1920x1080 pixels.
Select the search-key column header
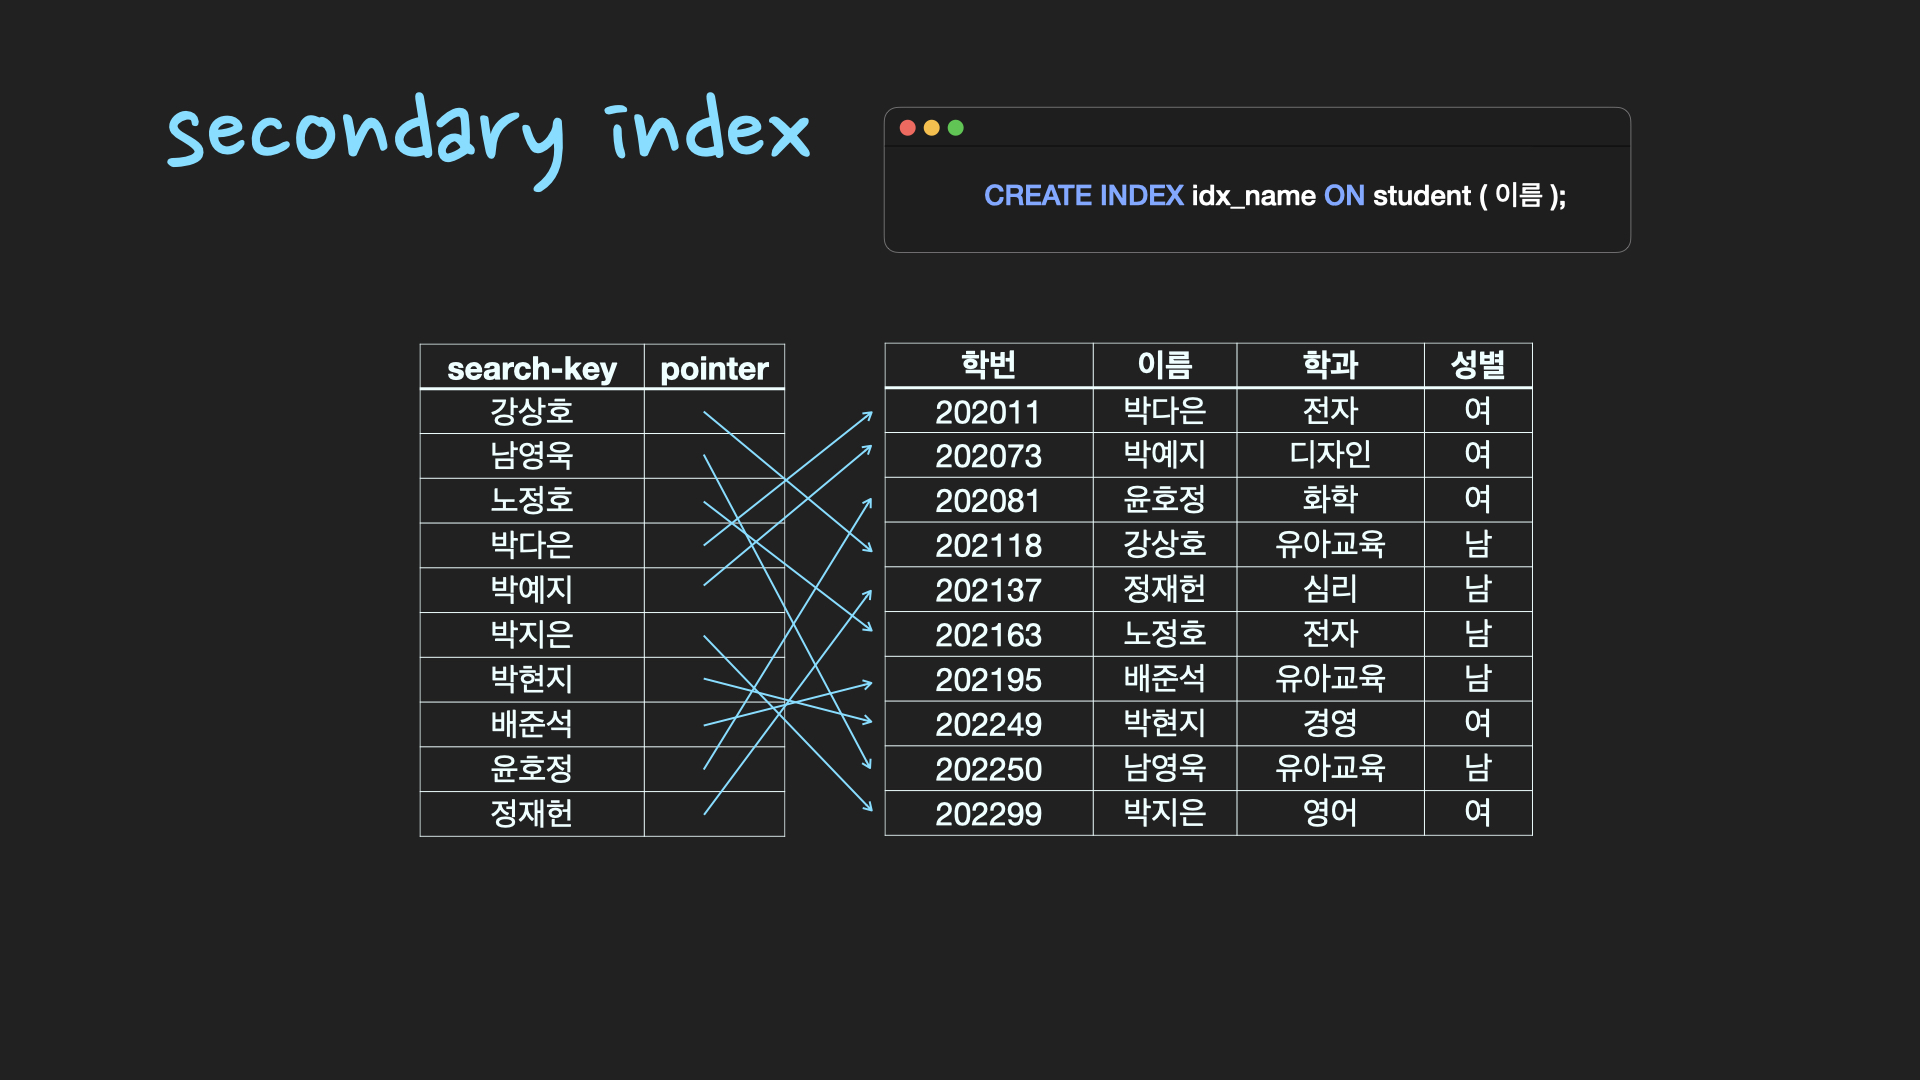[x=531, y=368]
